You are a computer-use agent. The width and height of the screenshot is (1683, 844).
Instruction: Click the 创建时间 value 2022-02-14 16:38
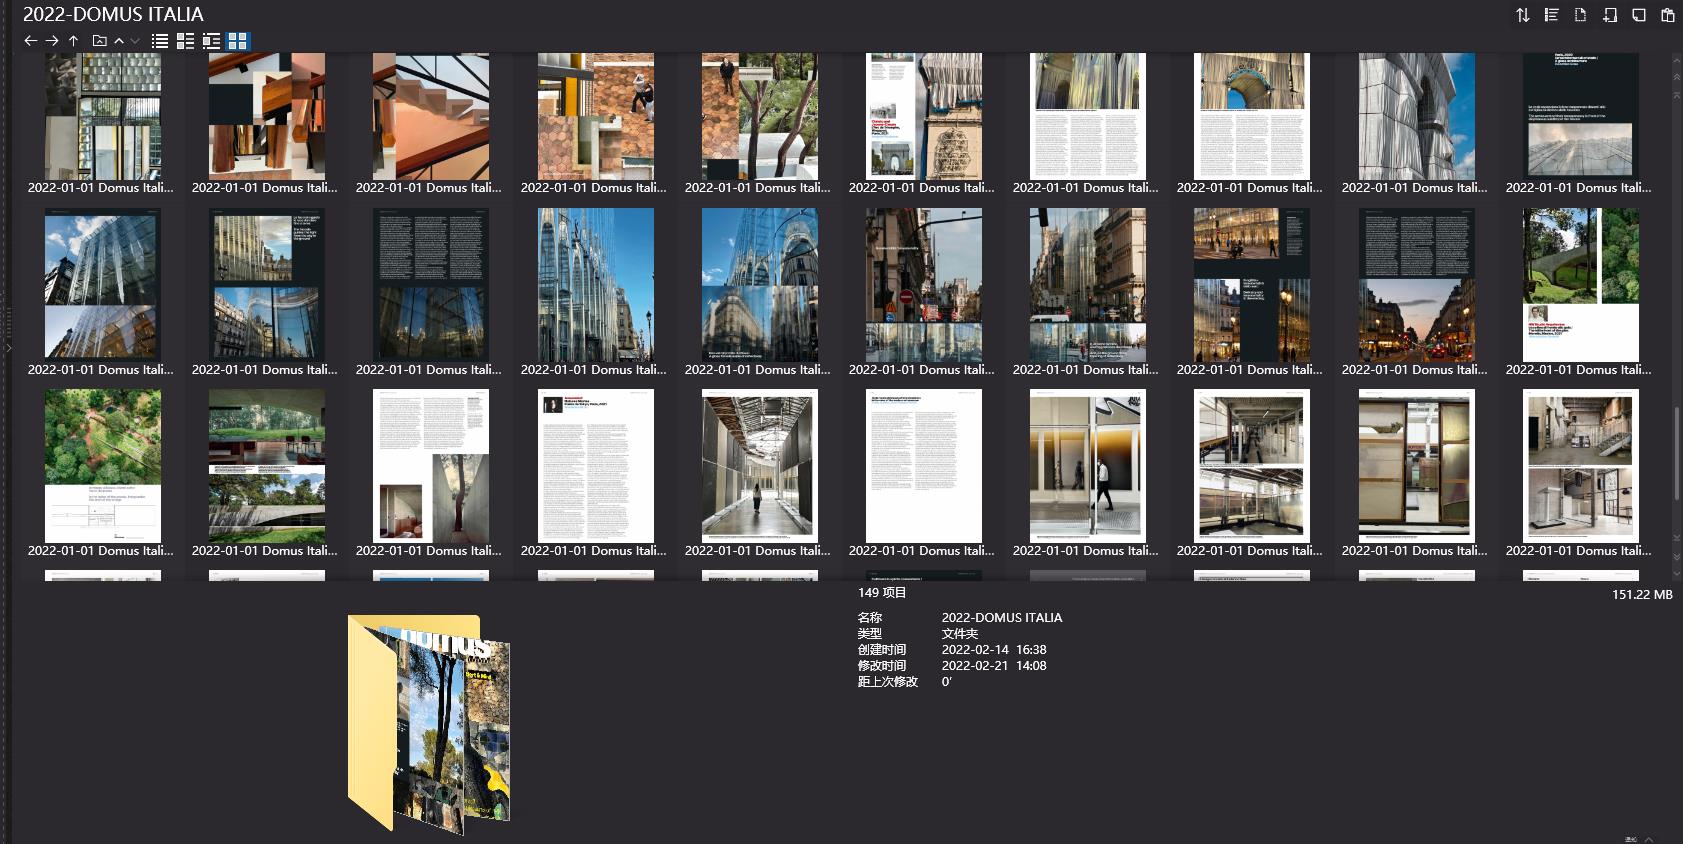994,650
